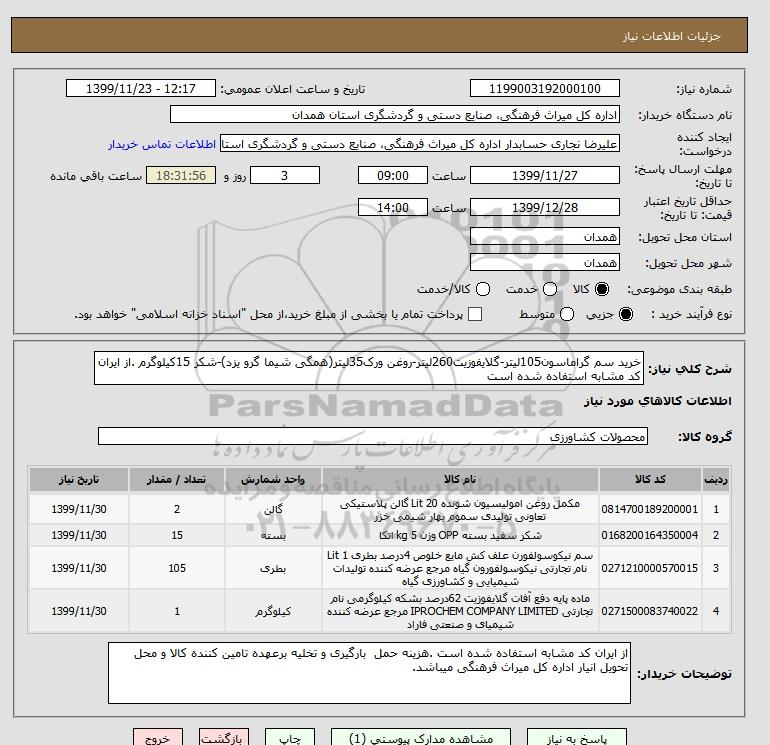770x745 pixels.
Task: Click the delivery province field همدان
Action: (x=545, y=237)
